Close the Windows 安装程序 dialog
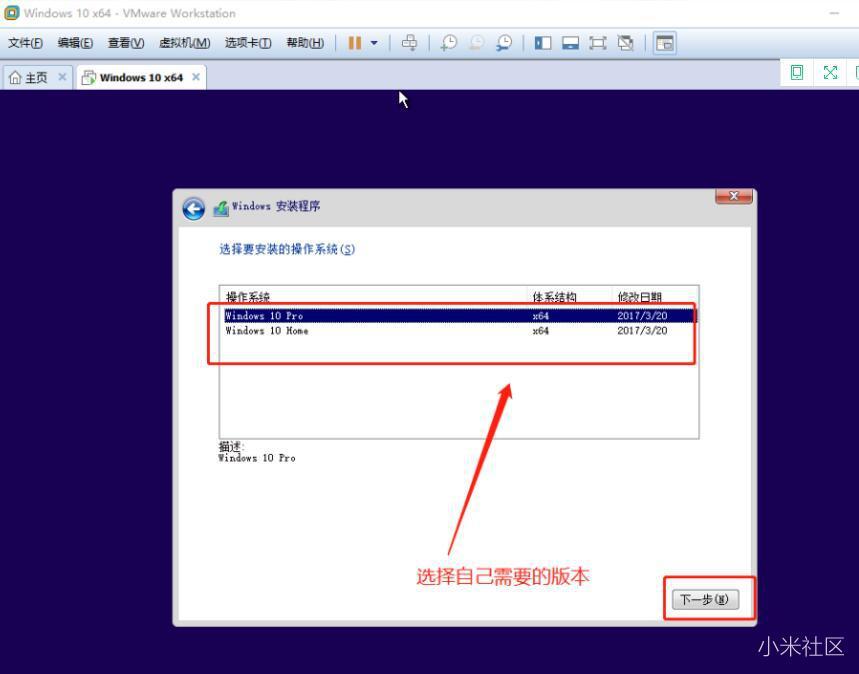Screen dimensions: 859x674 [734, 196]
